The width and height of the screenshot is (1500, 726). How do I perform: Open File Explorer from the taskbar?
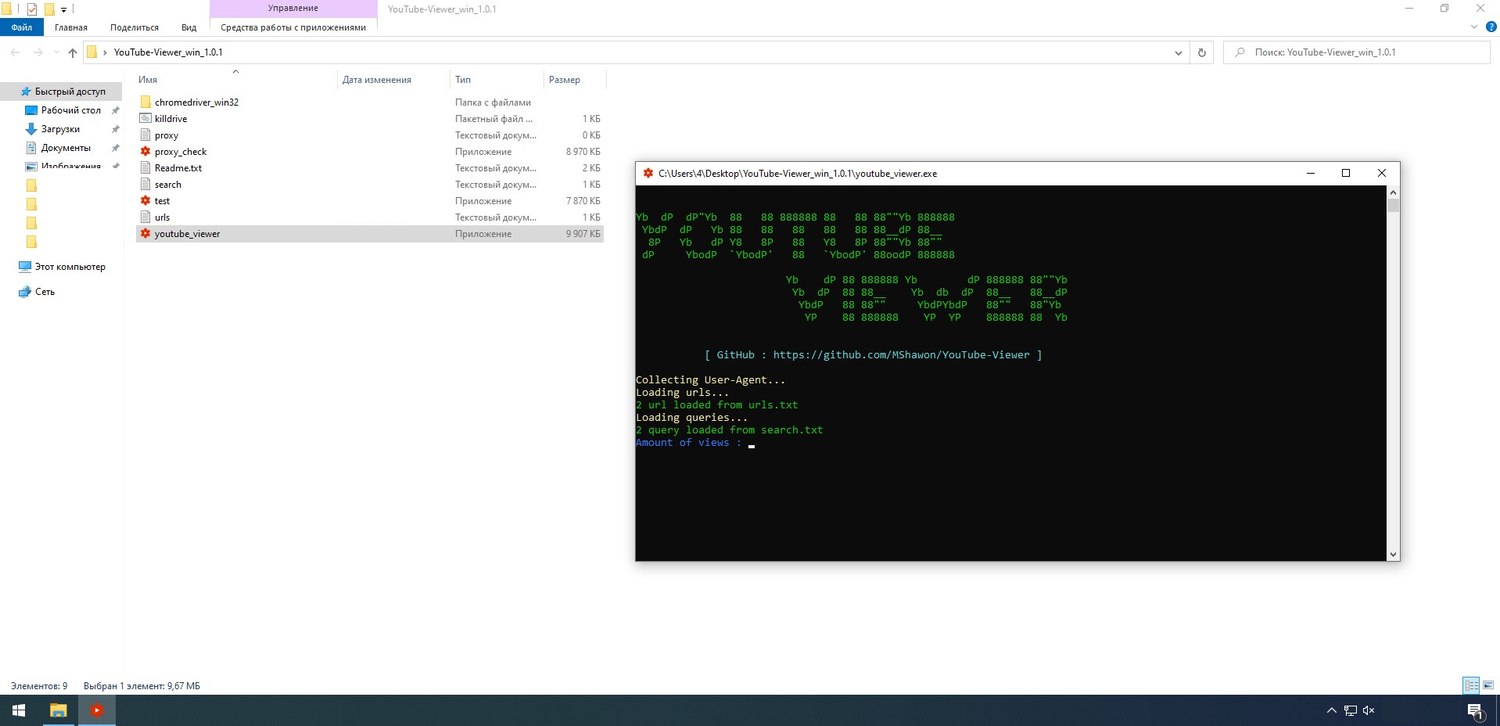[x=58, y=711]
